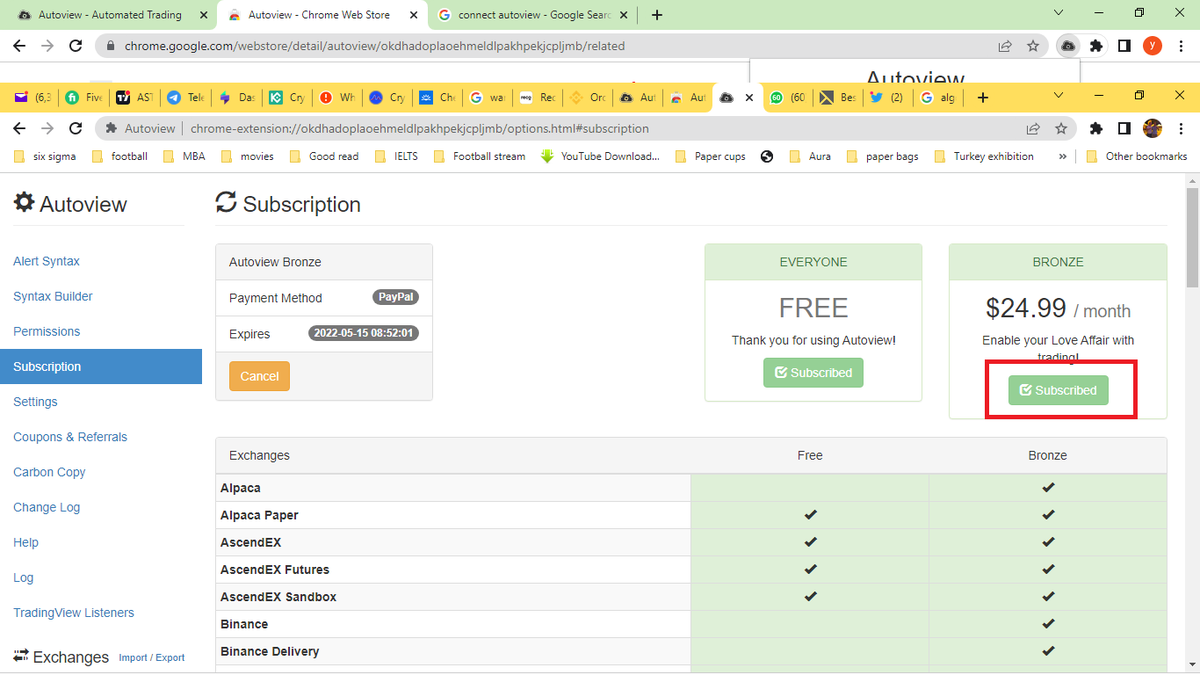The width and height of the screenshot is (1200, 675).
Task: Click the globe bookmark icon before Aura
Action: (x=767, y=156)
